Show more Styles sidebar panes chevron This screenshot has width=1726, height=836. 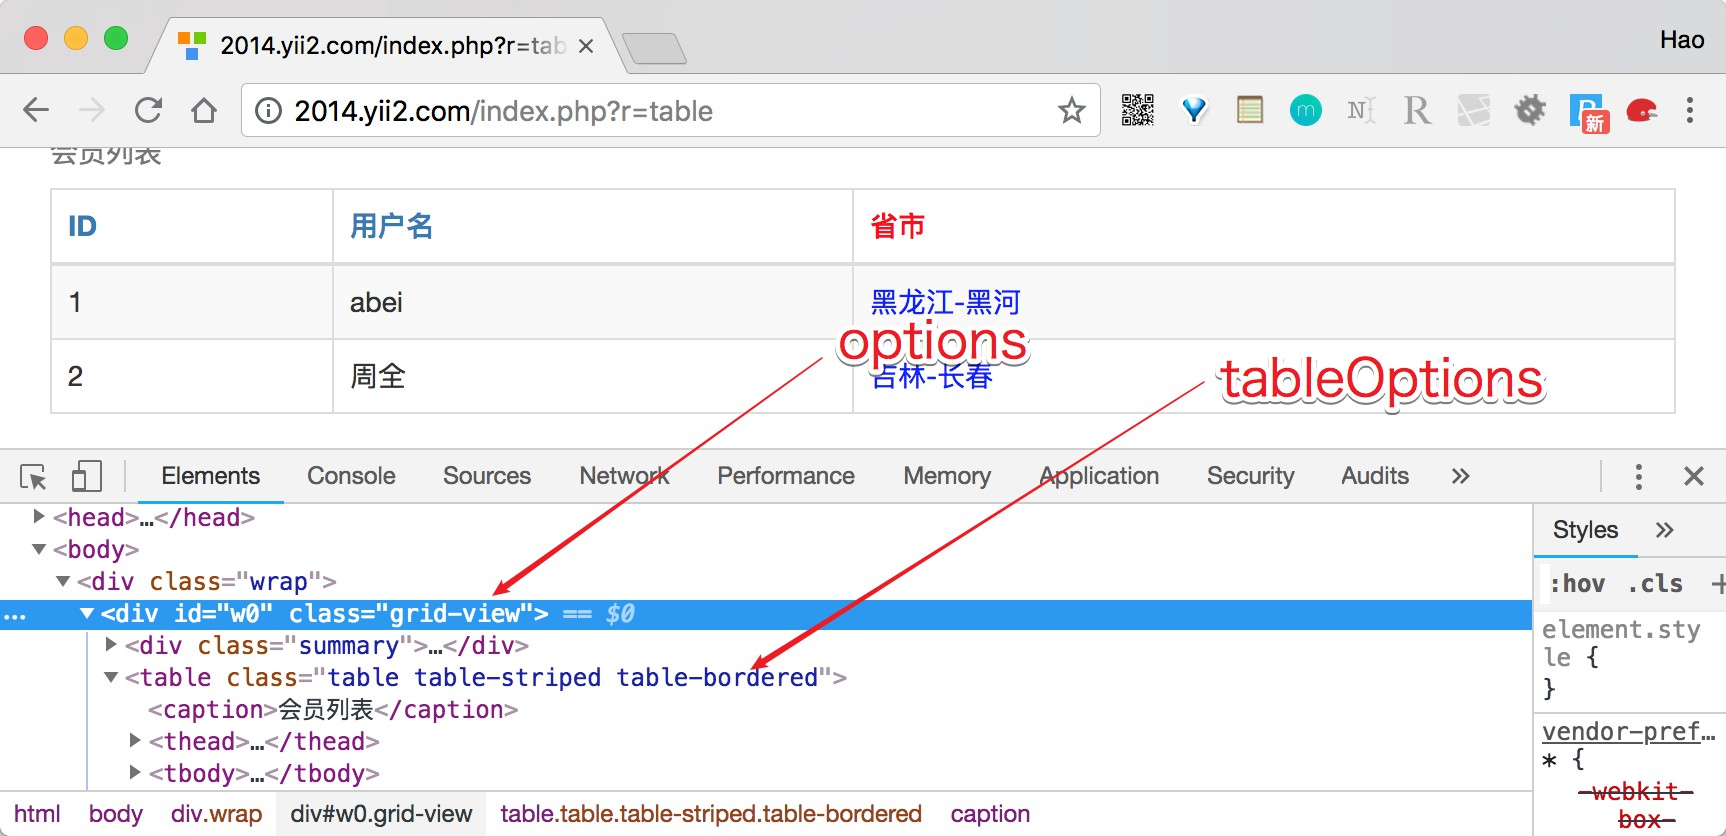tap(1664, 530)
